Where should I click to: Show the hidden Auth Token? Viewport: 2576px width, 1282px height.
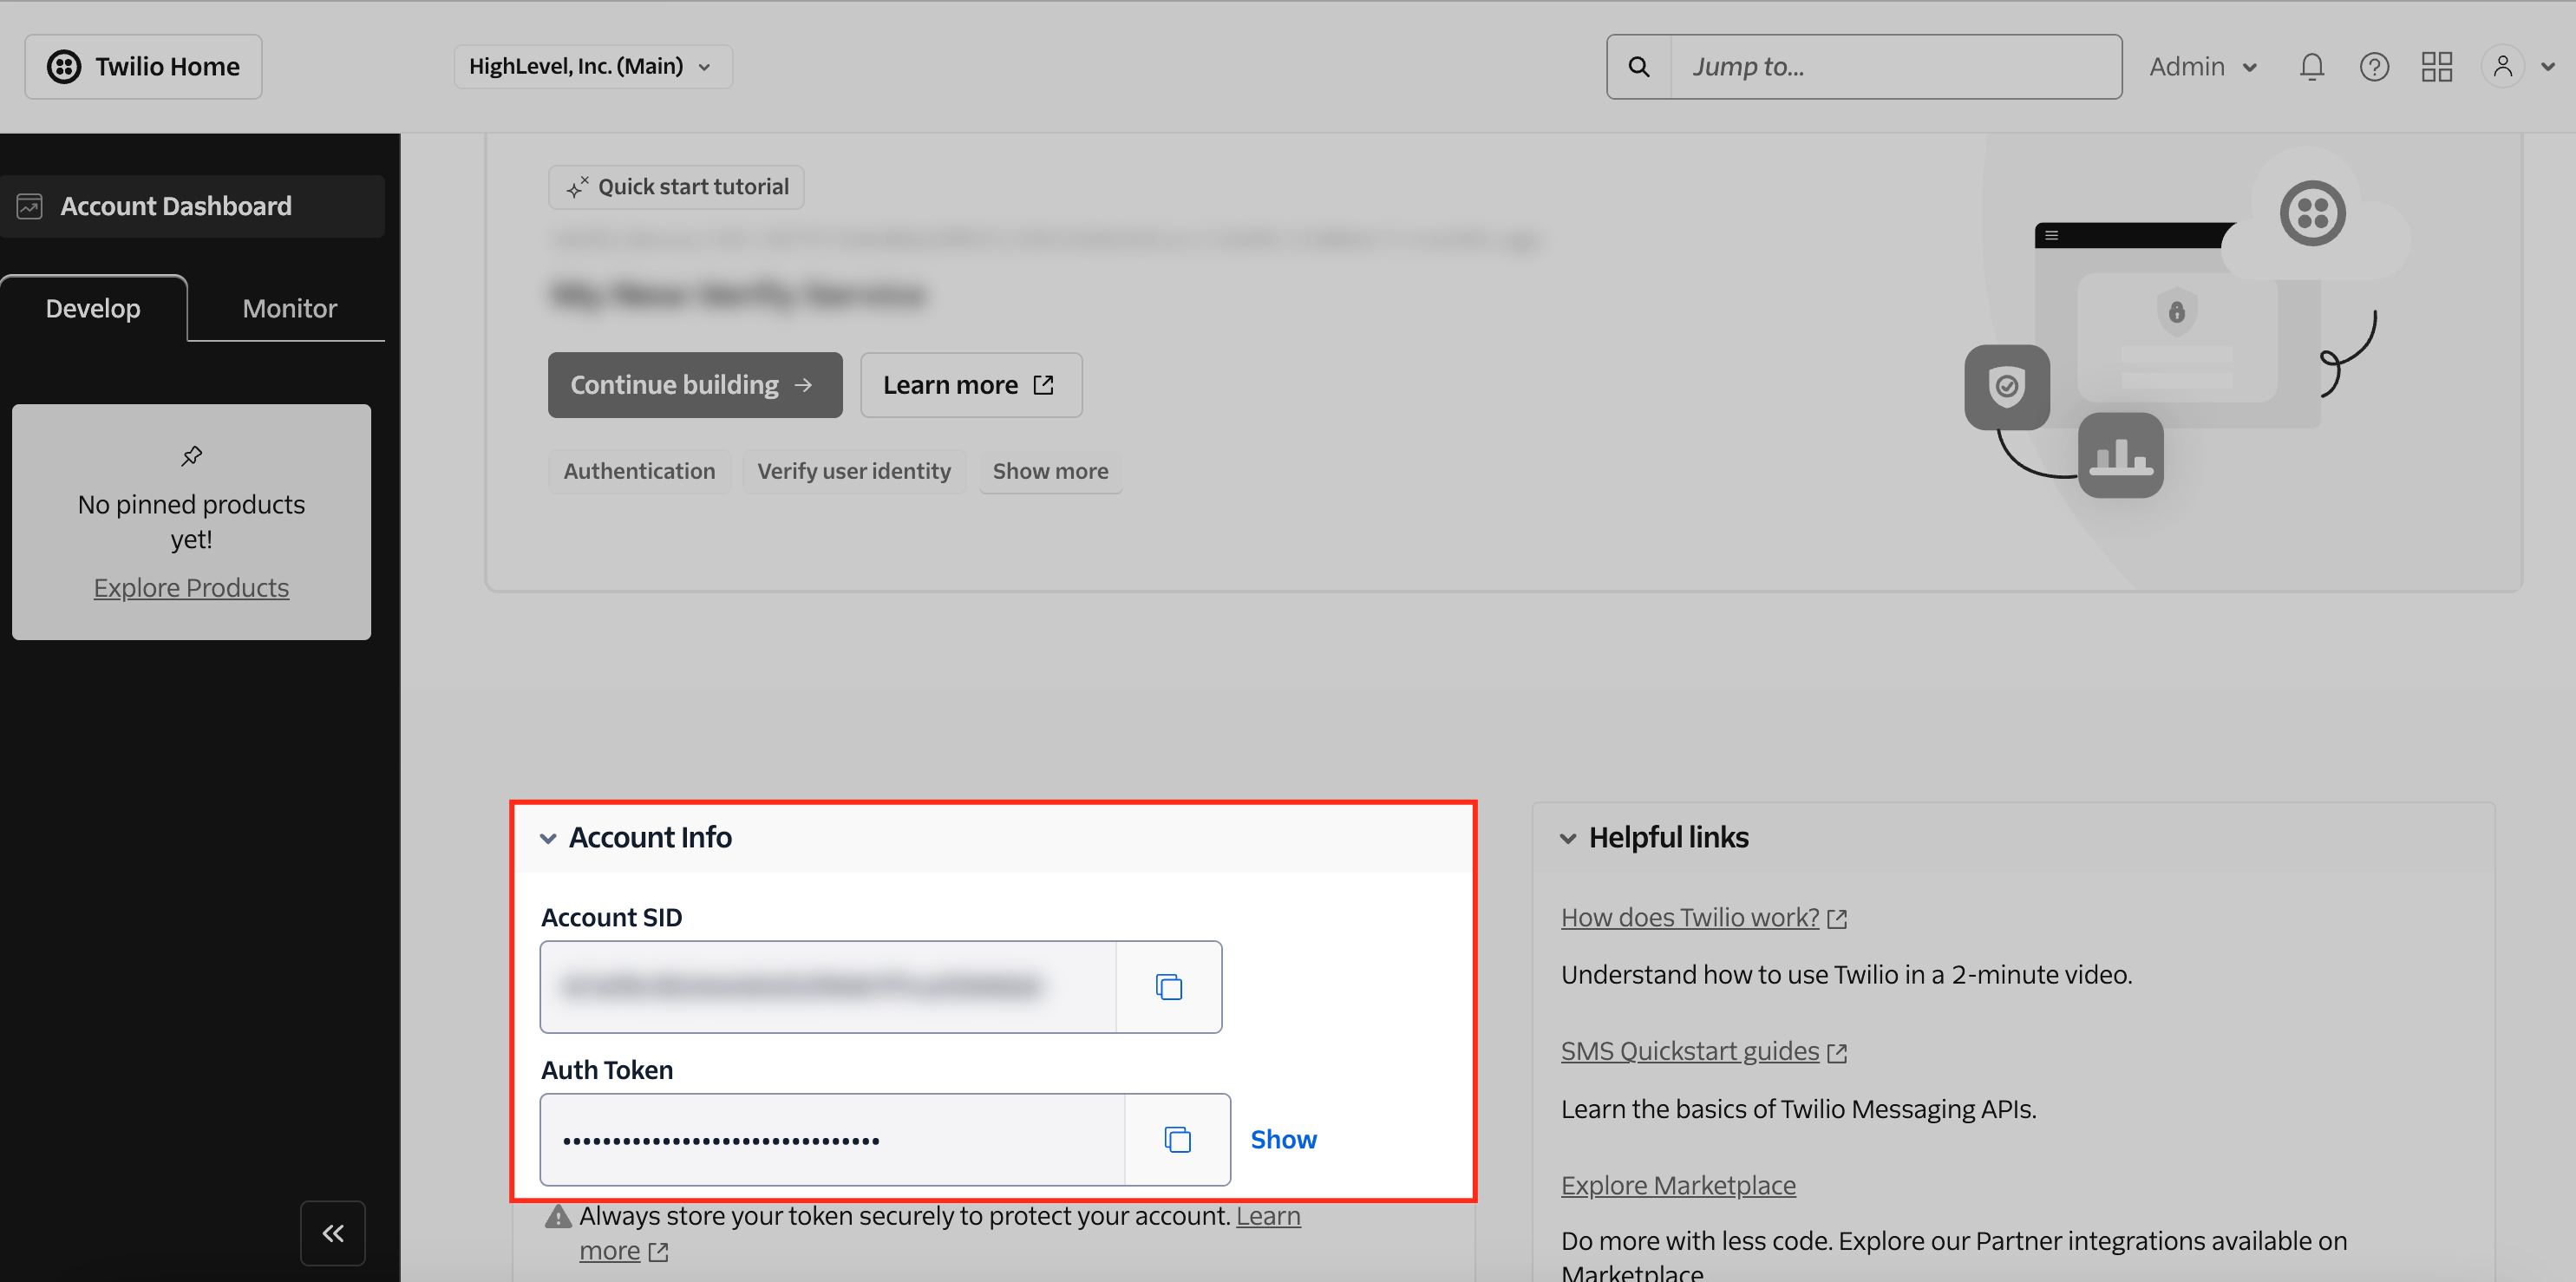point(1283,1139)
